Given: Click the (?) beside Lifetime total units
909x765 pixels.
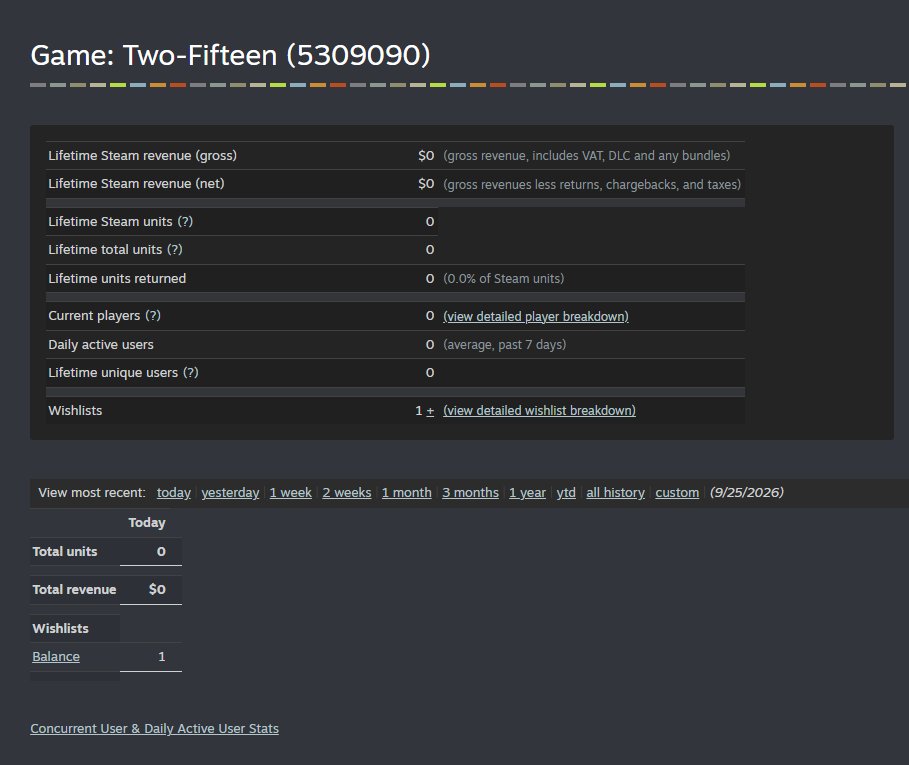Looking at the screenshot, I should pyautogui.click(x=174, y=249).
